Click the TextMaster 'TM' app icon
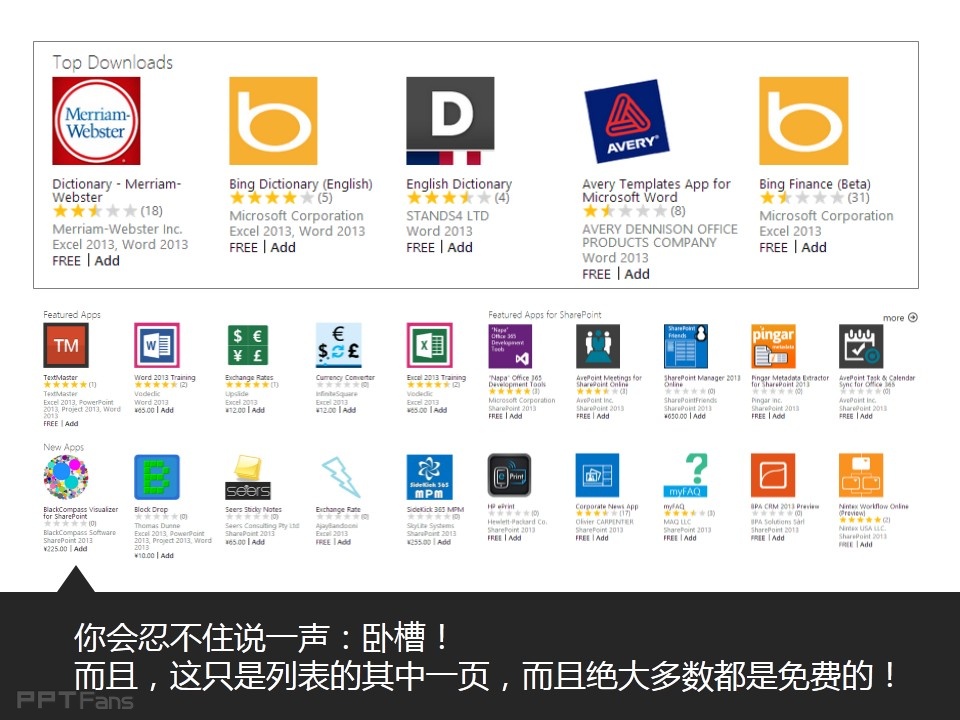Screen dimensions: 960x720 [x=66, y=346]
